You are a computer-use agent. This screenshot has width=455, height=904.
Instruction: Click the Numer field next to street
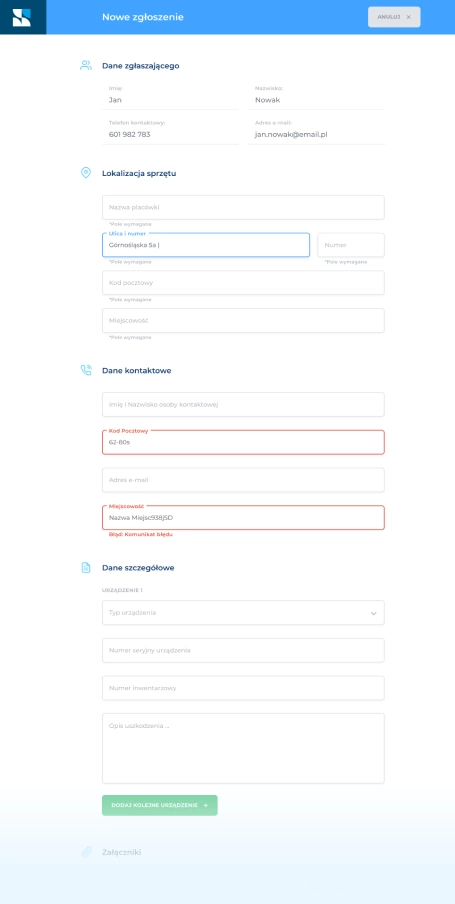351,245
